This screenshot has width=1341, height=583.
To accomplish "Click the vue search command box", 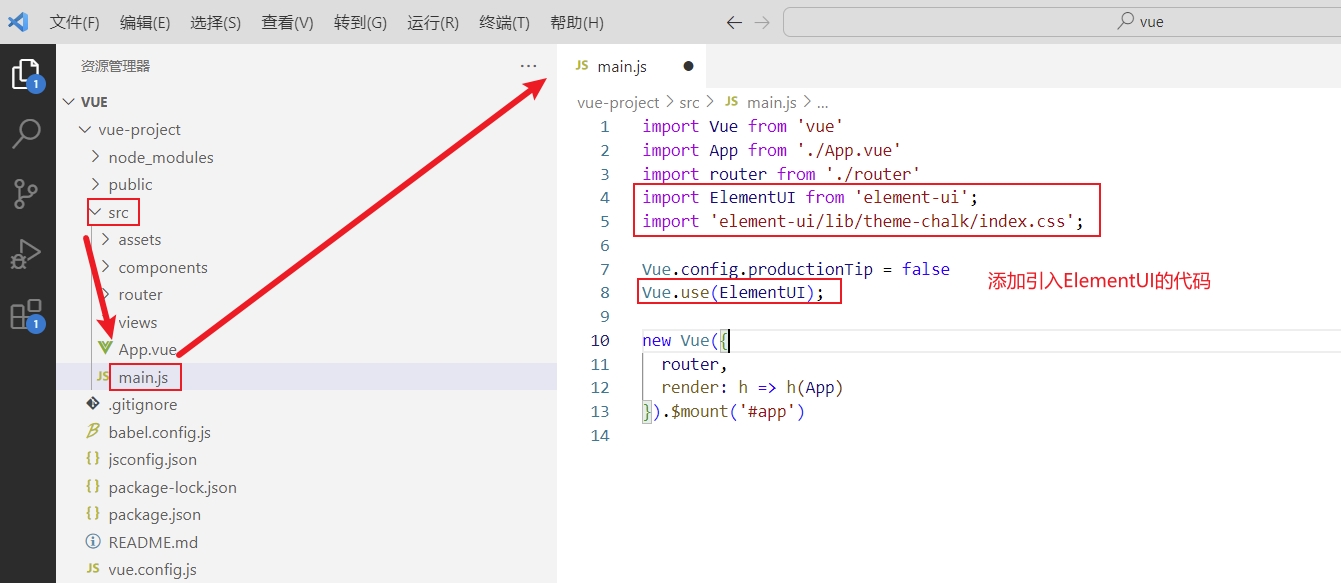I will (1060, 22).
